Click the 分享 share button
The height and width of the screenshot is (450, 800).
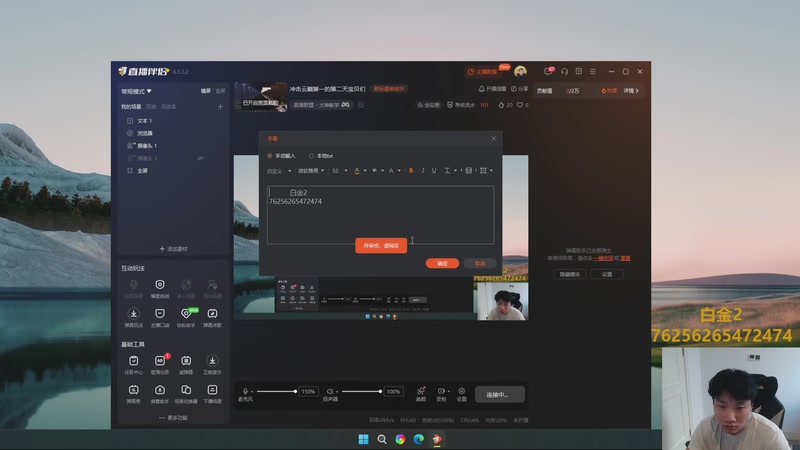pos(519,89)
